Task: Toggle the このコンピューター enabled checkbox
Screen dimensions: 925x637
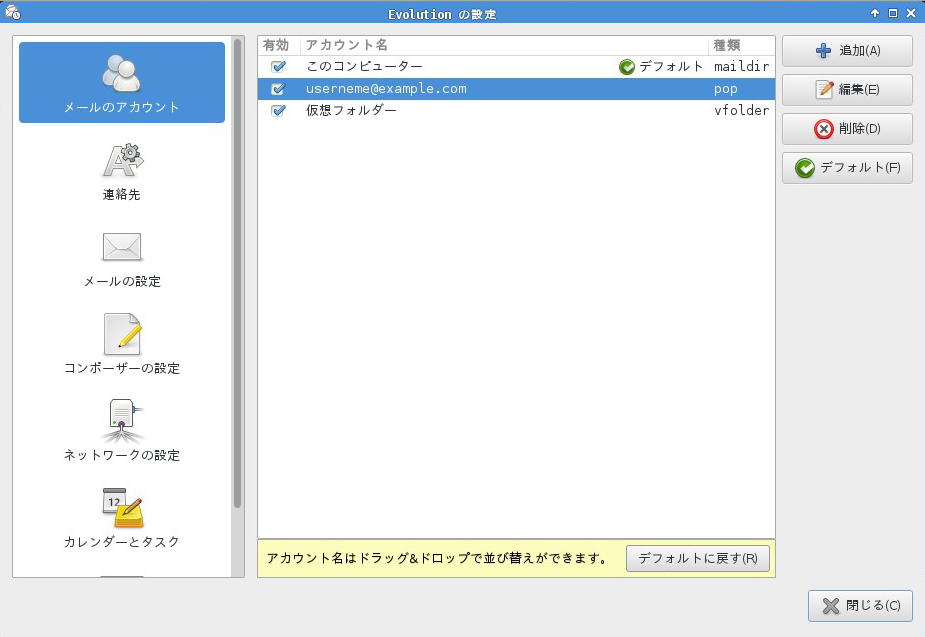Action: pos(278,67)
